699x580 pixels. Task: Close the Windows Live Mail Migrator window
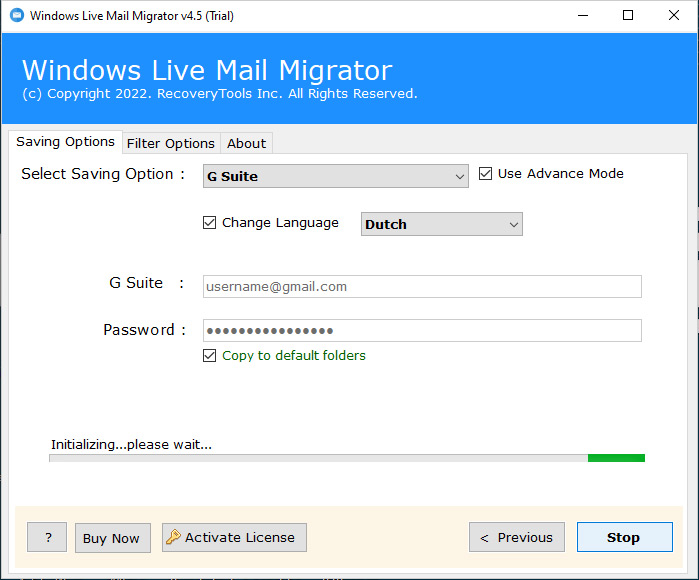[x=674, y=15]
